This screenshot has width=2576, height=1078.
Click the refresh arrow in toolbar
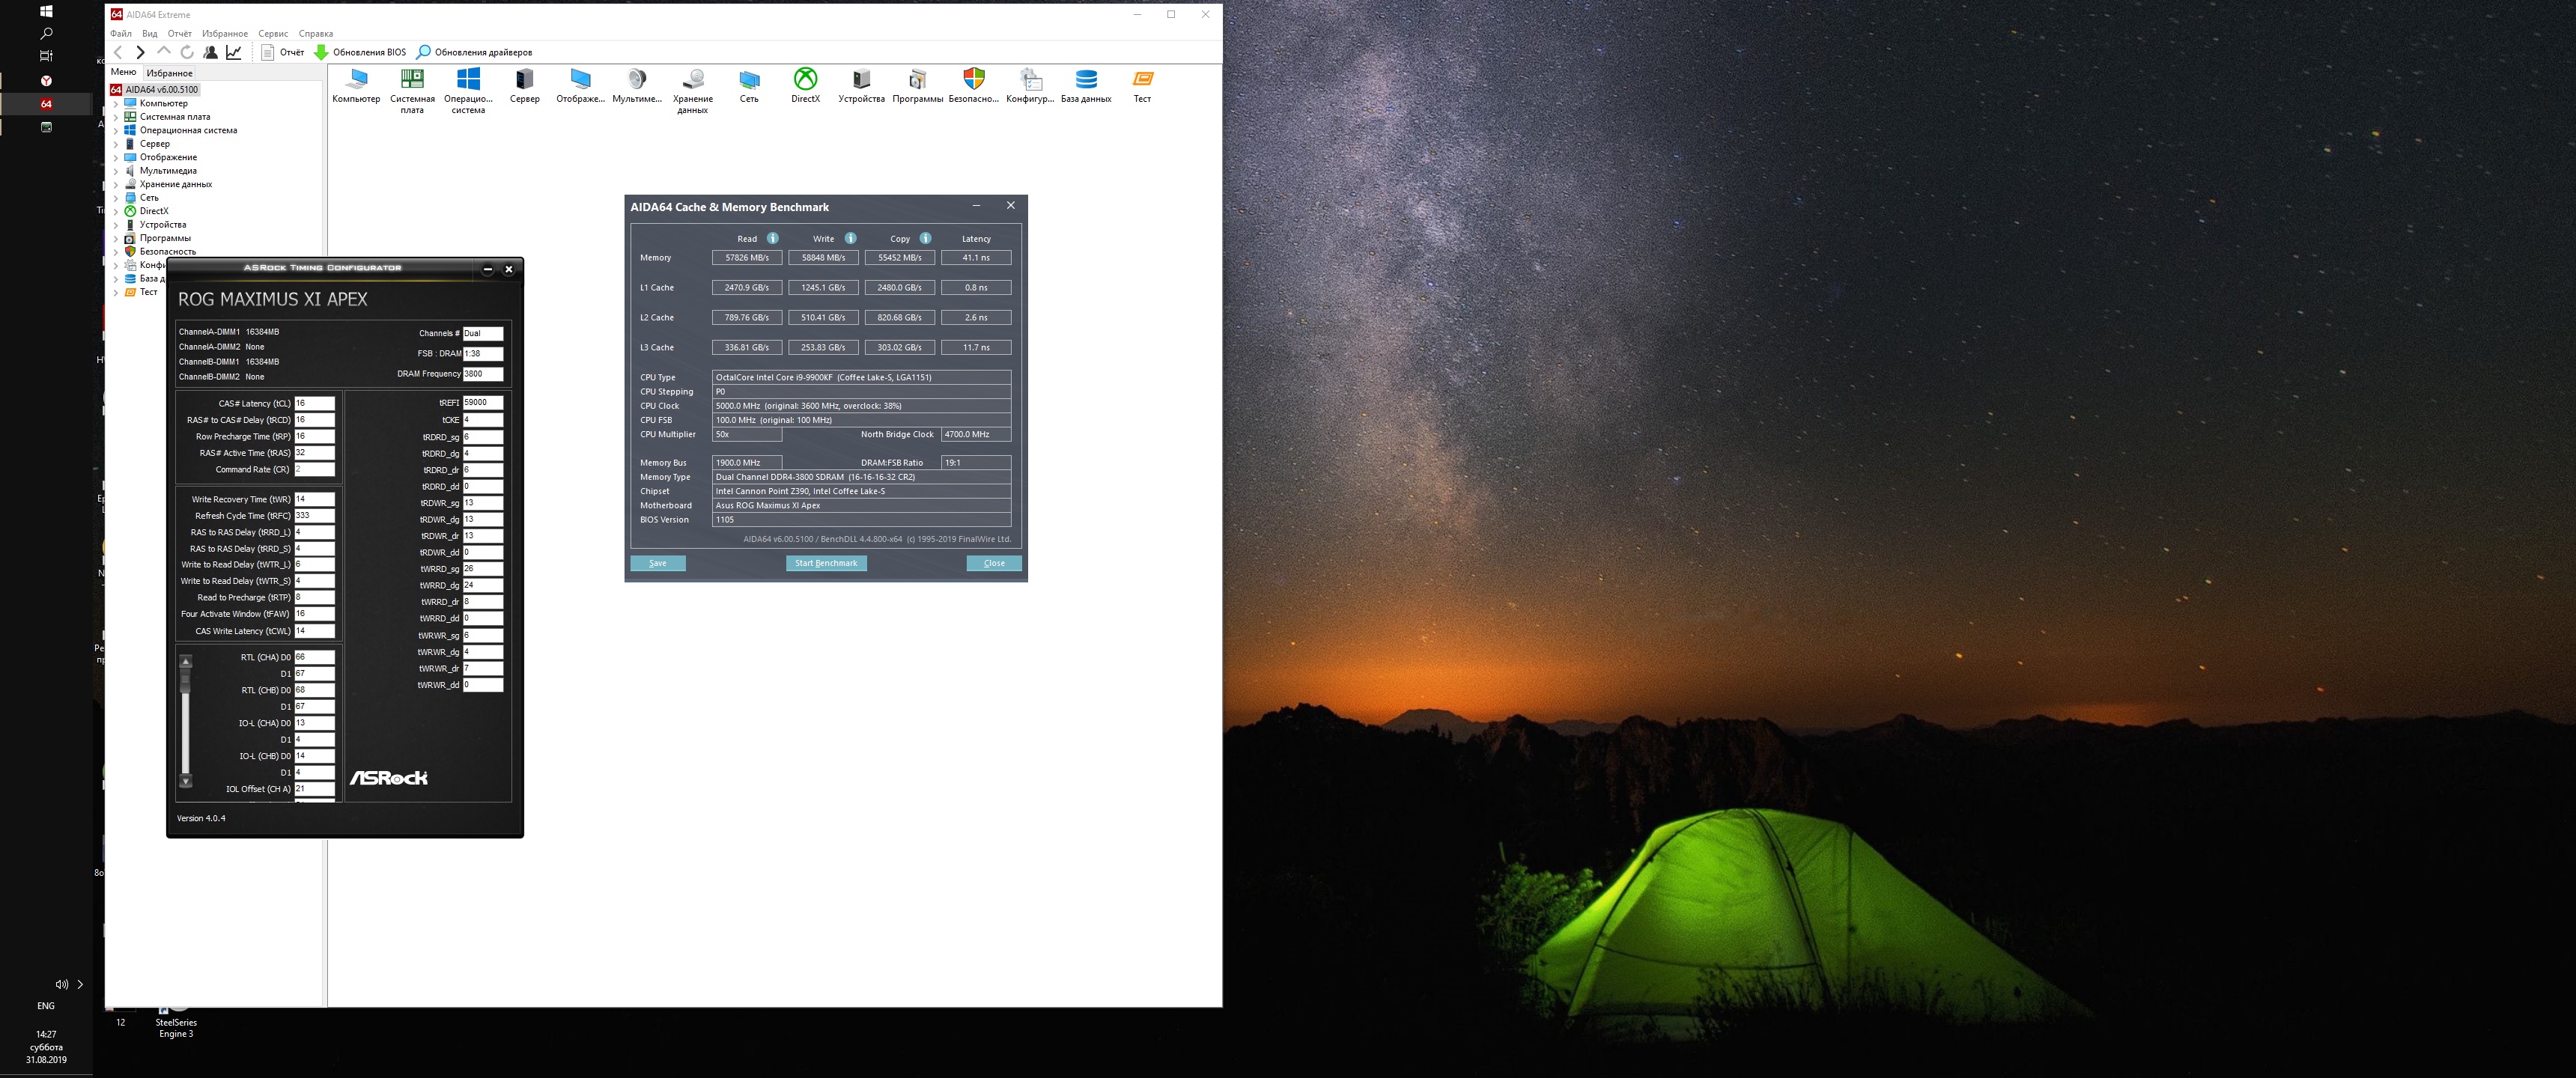[187, 52]
